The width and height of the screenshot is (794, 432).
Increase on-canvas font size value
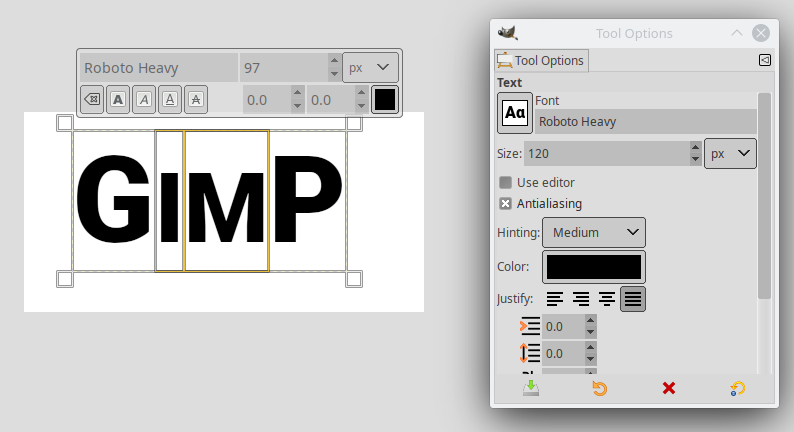[334, 61]
